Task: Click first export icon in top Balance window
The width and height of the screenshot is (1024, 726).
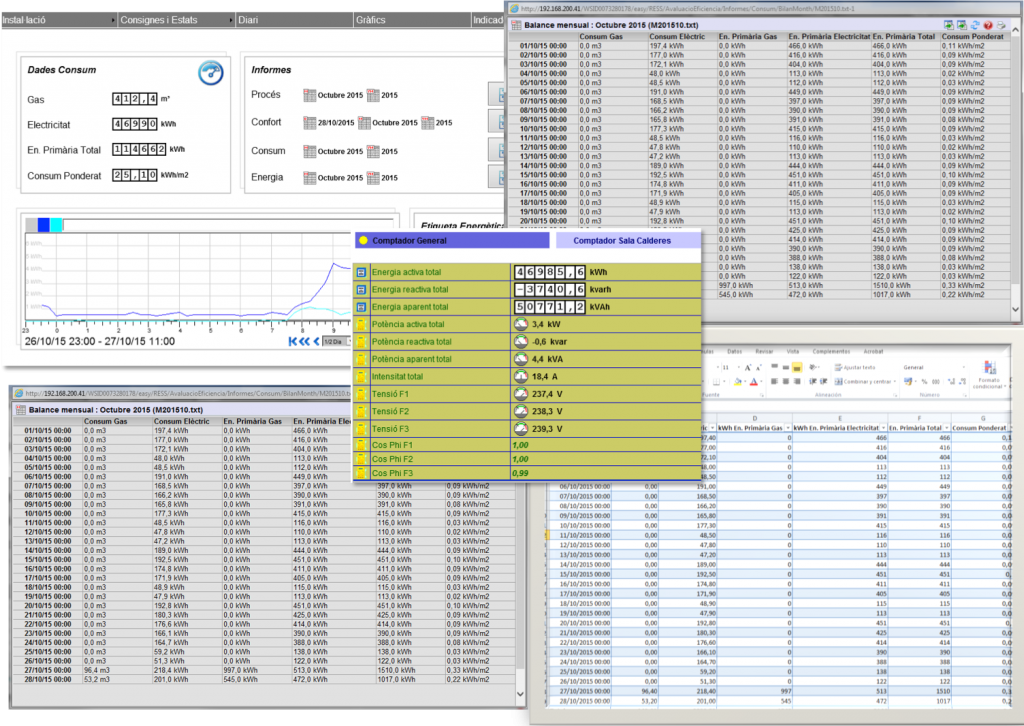Action: click(949, 25)
